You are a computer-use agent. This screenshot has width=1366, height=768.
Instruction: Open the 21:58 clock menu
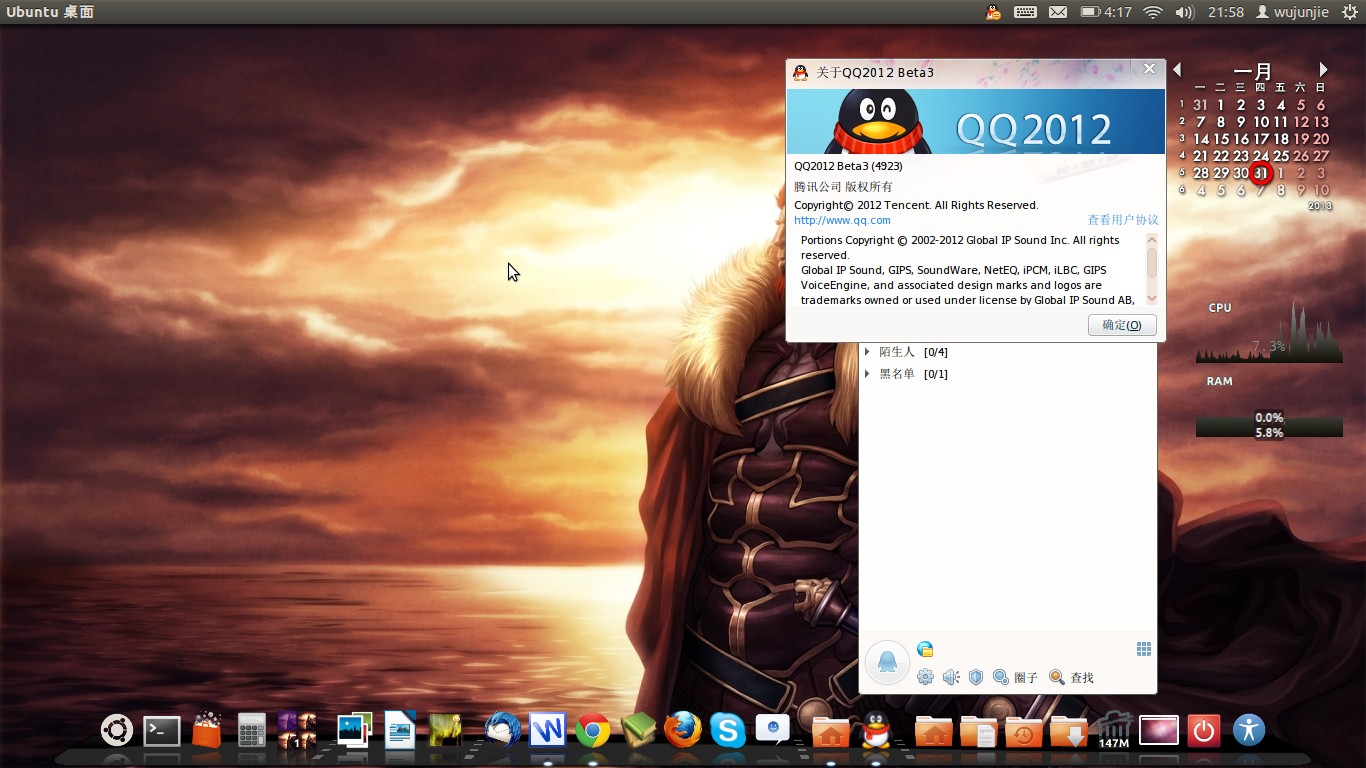click(1225, 12)
